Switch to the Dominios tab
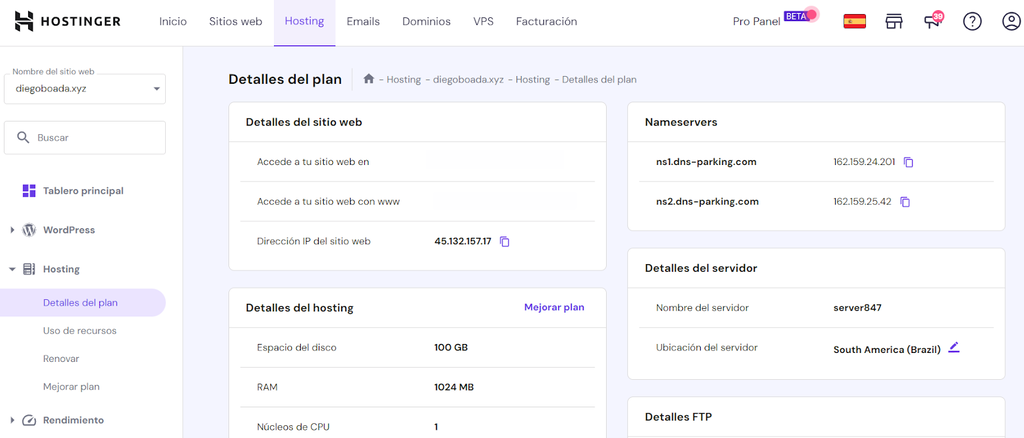Image resolution: width=1024 pixels, height=438 pixels. click(426, 21)
